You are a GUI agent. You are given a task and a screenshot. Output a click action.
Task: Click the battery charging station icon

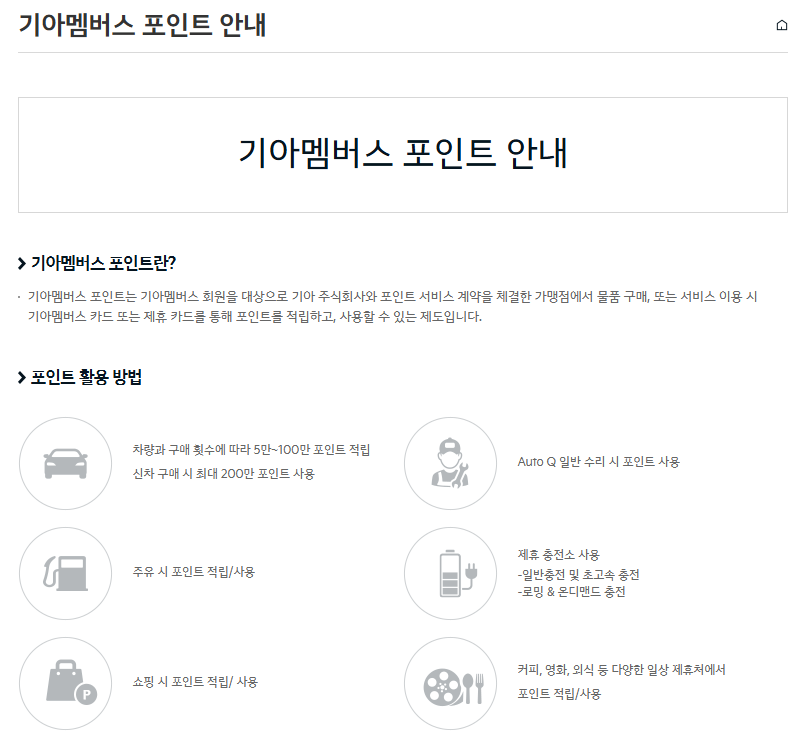pos(450,573)
